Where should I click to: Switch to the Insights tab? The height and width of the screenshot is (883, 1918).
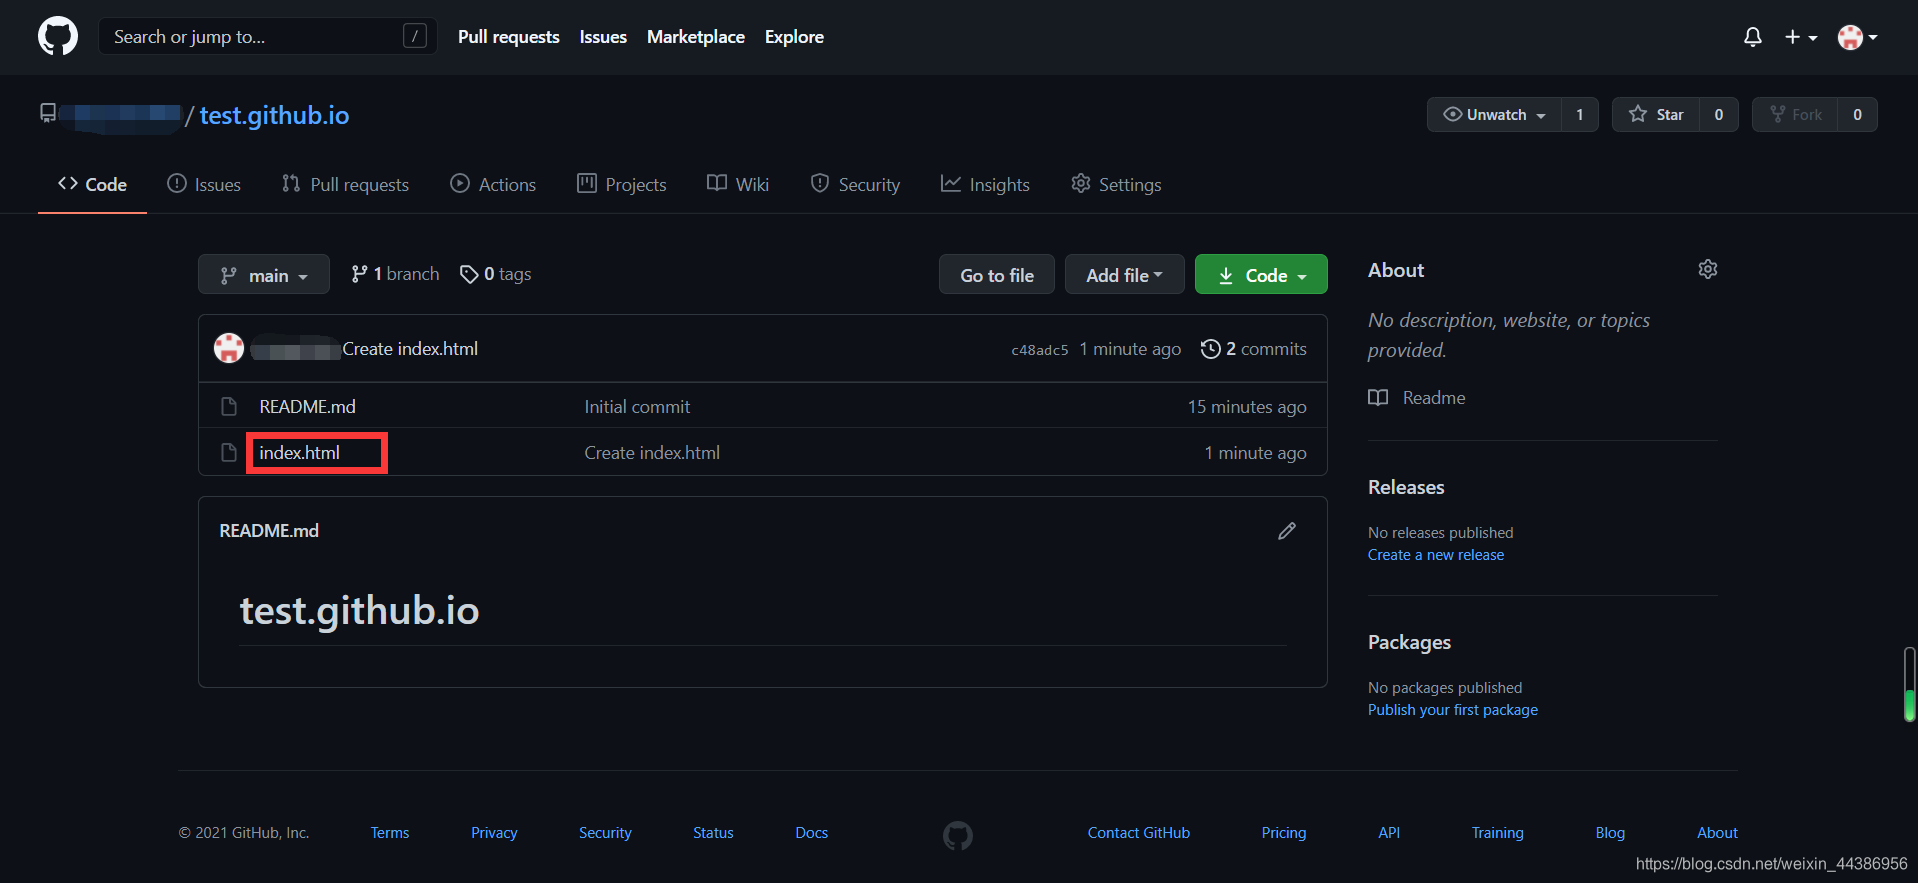pyautogui.click(x=985, y=184)
